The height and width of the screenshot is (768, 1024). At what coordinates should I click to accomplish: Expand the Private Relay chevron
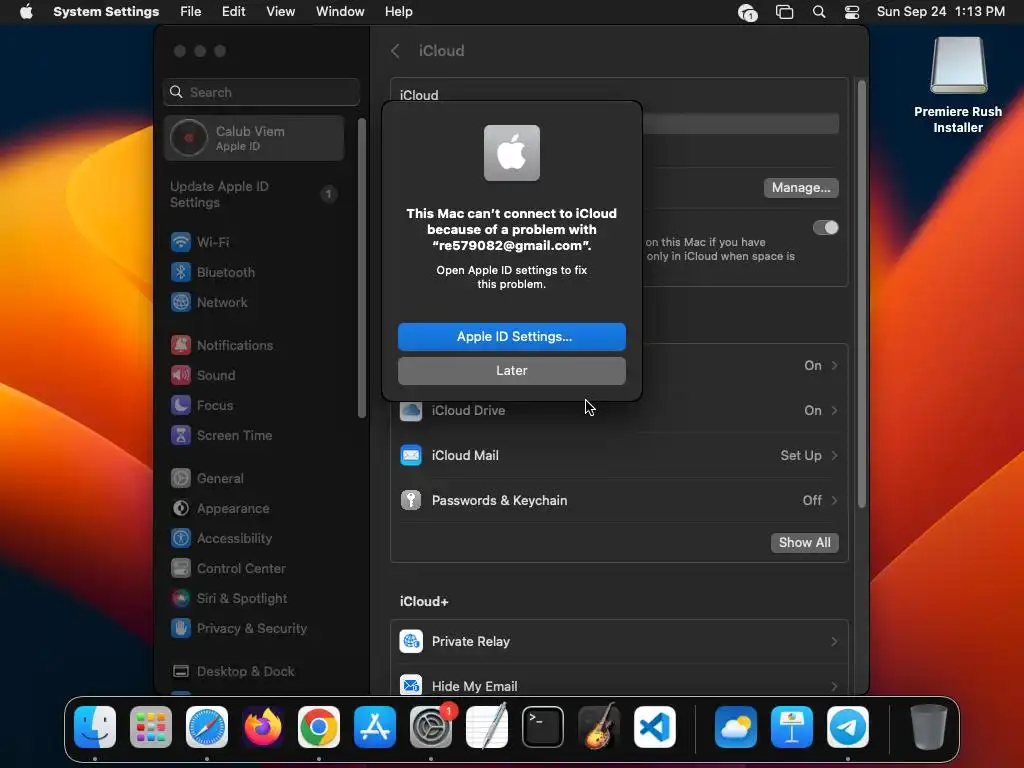click(835, 641)
